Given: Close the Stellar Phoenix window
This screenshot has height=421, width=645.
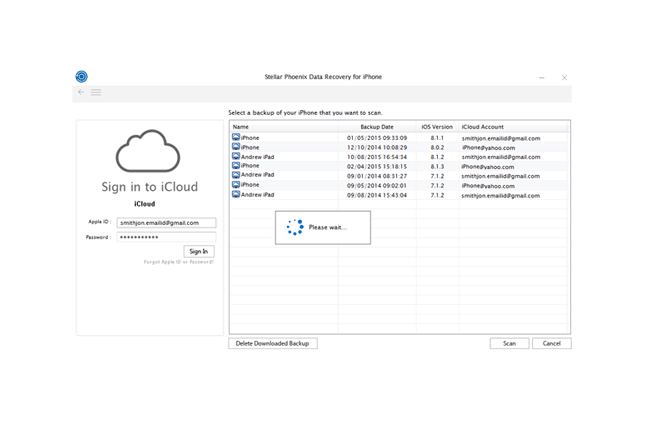Looking at the screenshot, I should [x=564, y=77].
